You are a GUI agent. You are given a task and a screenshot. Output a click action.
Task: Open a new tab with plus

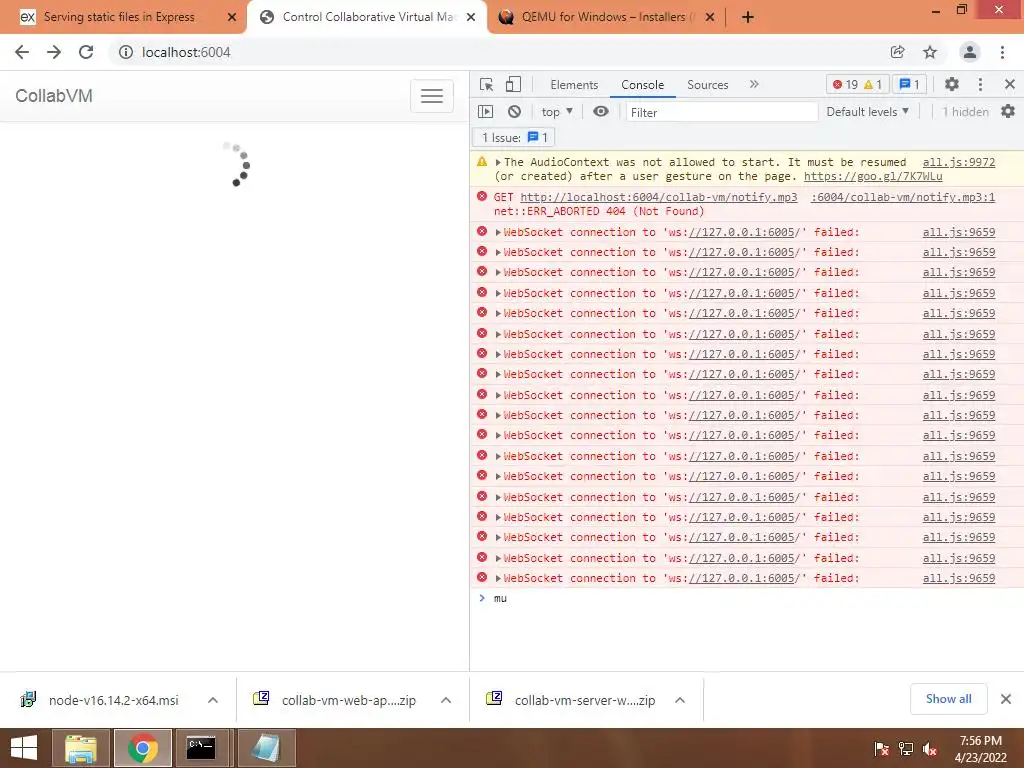[x=748, y=18]
